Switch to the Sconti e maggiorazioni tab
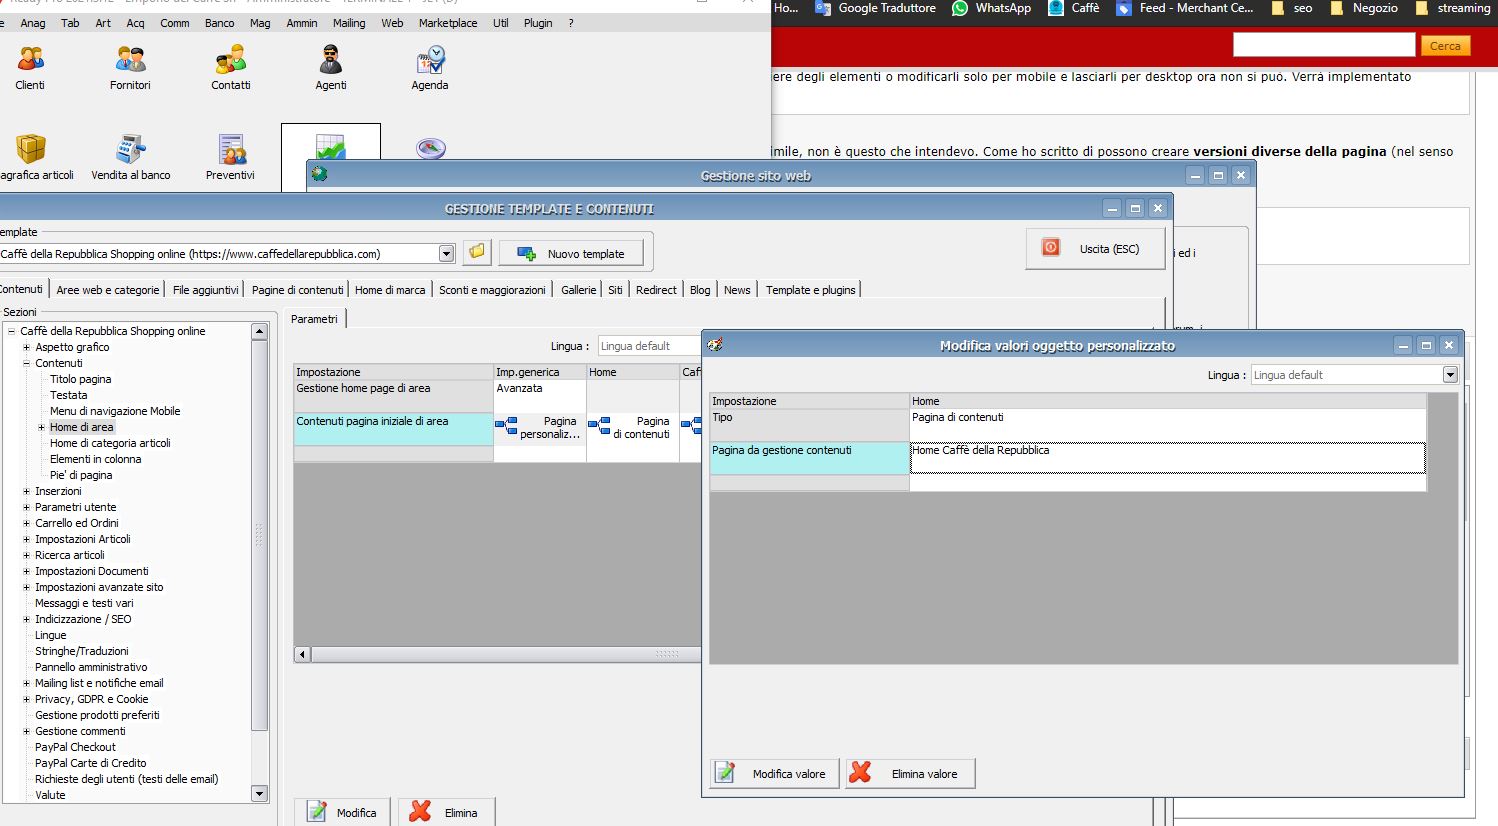 (x=492, y=290)
